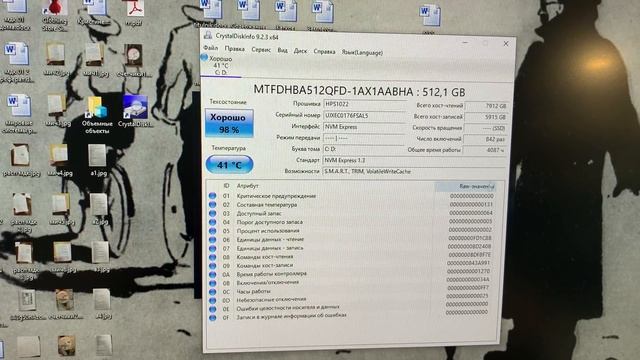The image size is (640, 360).
Task: Open the Сервис menu
Action: coord(261,50)
